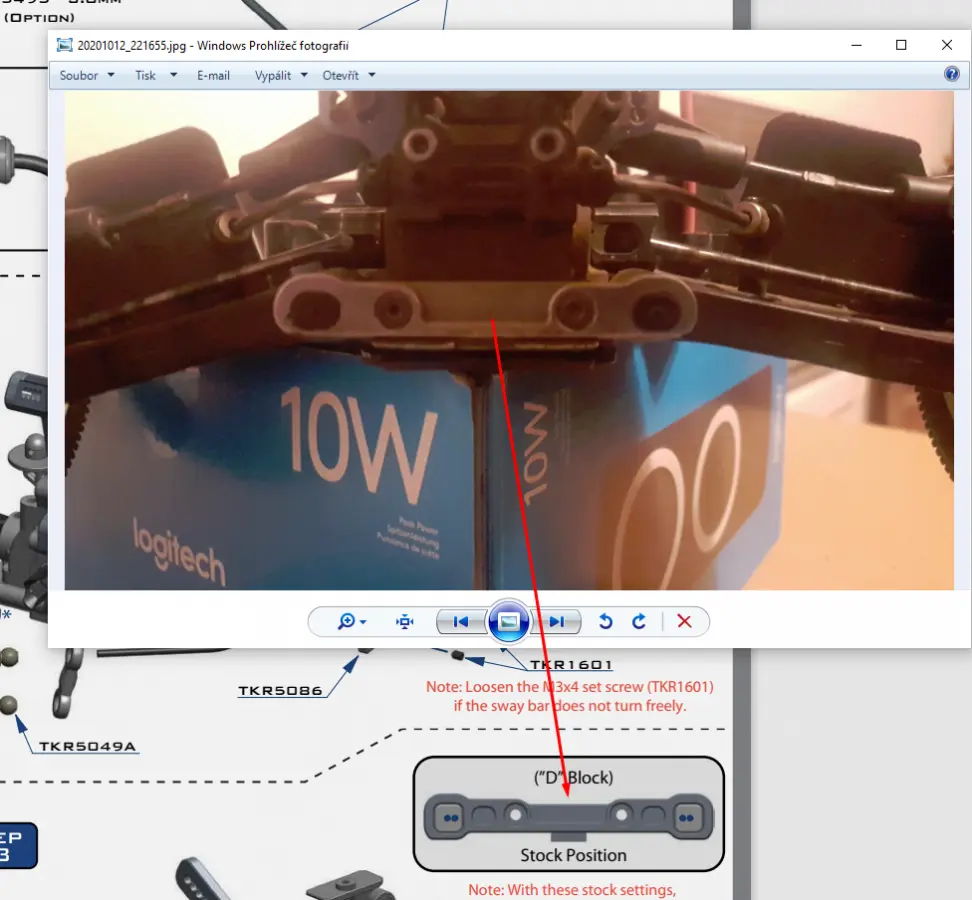Click the photo viewer title bar app icon

[x=64, y=45]
